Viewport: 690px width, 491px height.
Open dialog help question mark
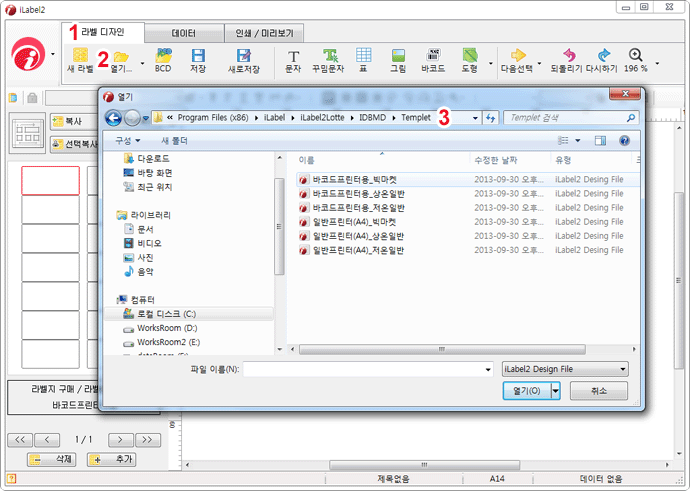click(x=624, y=140)
